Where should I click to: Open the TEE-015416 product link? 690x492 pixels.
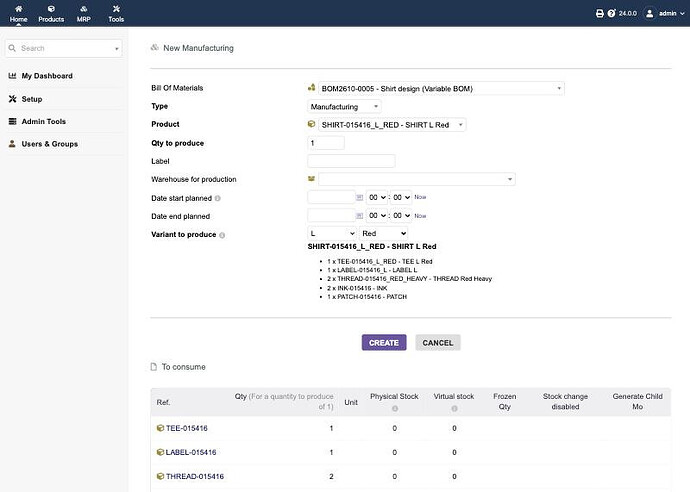(x=187, y=428)
